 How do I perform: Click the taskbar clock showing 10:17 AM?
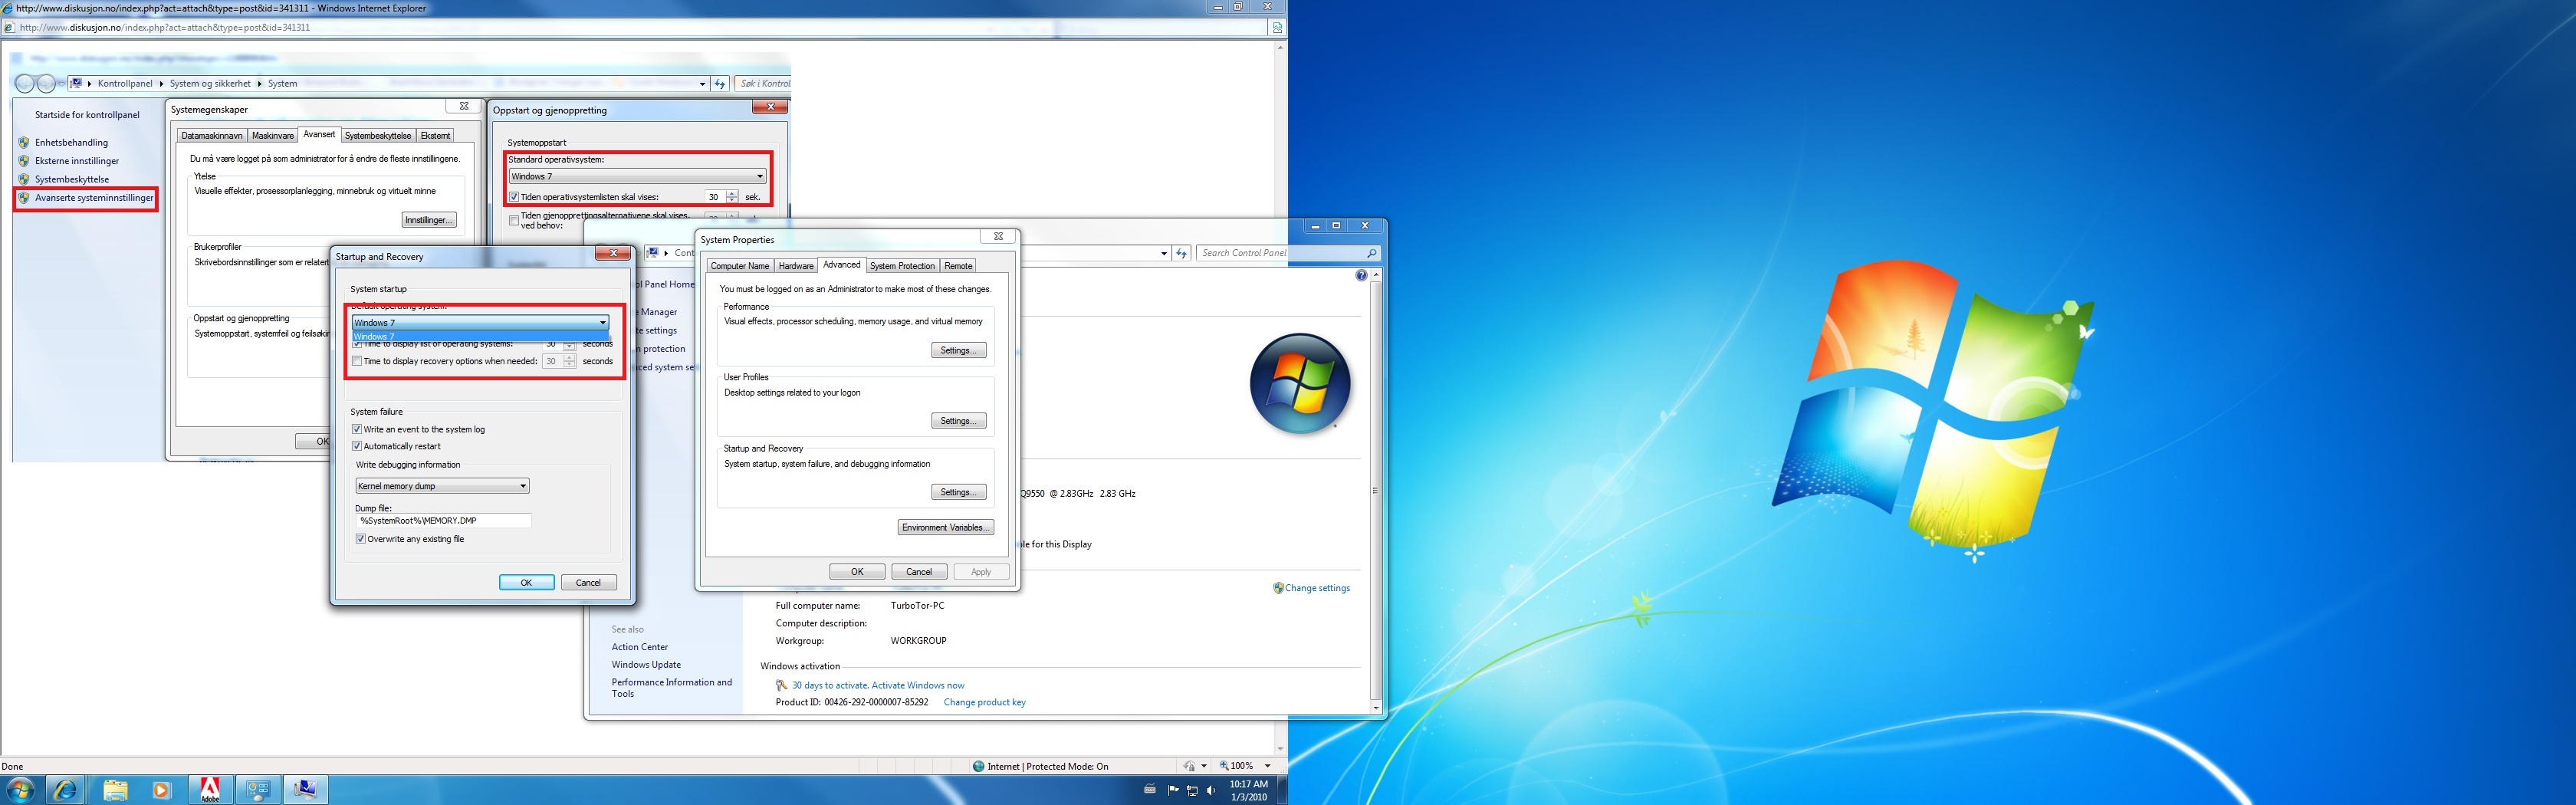(1248, 790)
